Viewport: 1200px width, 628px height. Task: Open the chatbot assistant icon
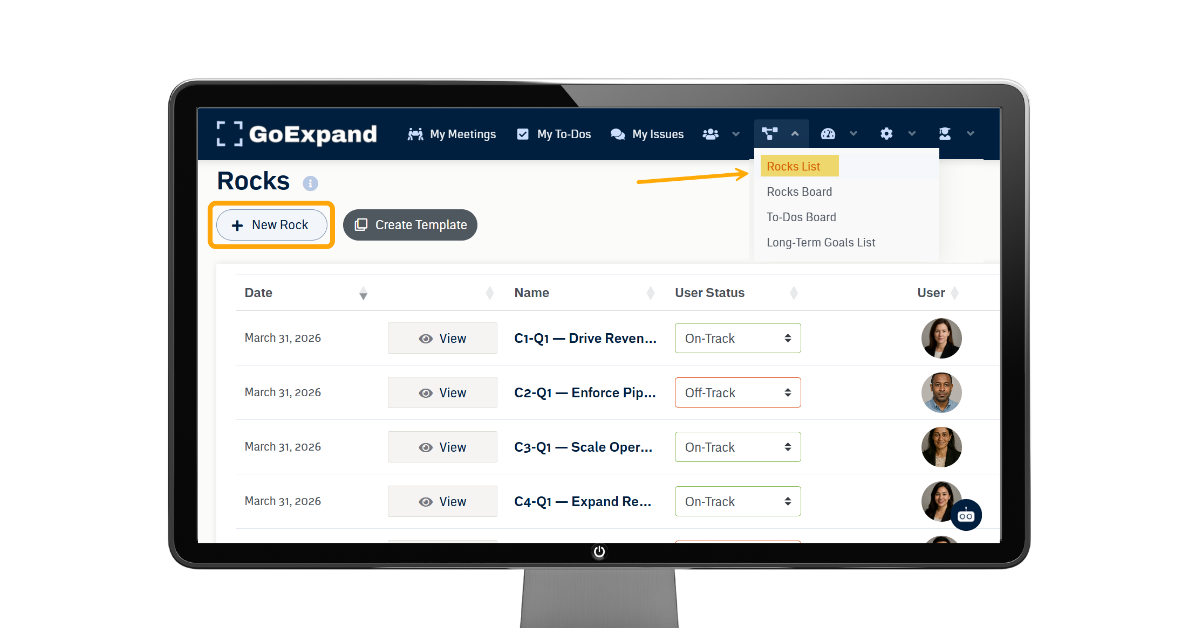point(966,516)
